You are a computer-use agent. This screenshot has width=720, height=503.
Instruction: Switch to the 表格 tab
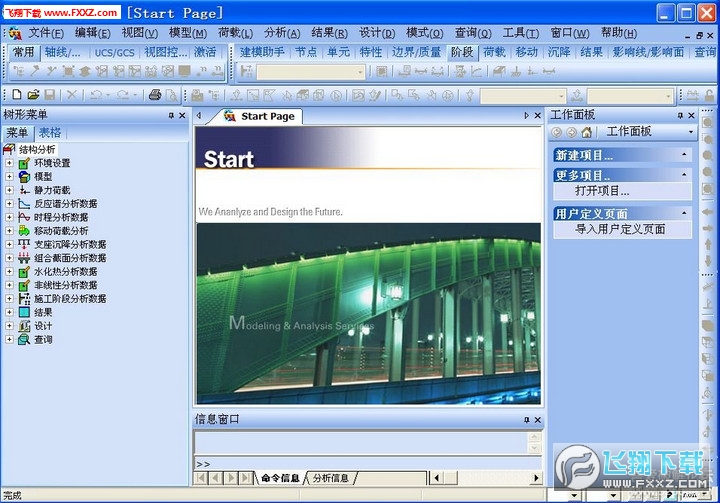[x=50, y=133]
